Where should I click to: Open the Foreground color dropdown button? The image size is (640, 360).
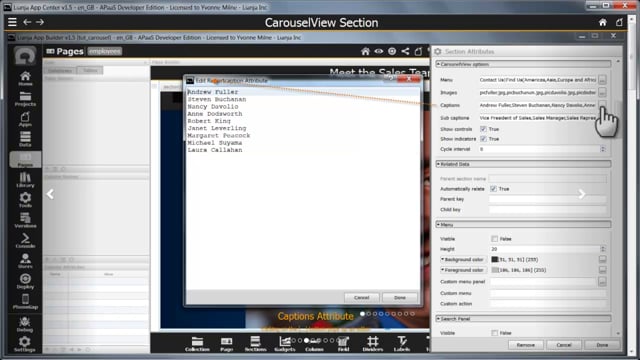coord(463,270)
